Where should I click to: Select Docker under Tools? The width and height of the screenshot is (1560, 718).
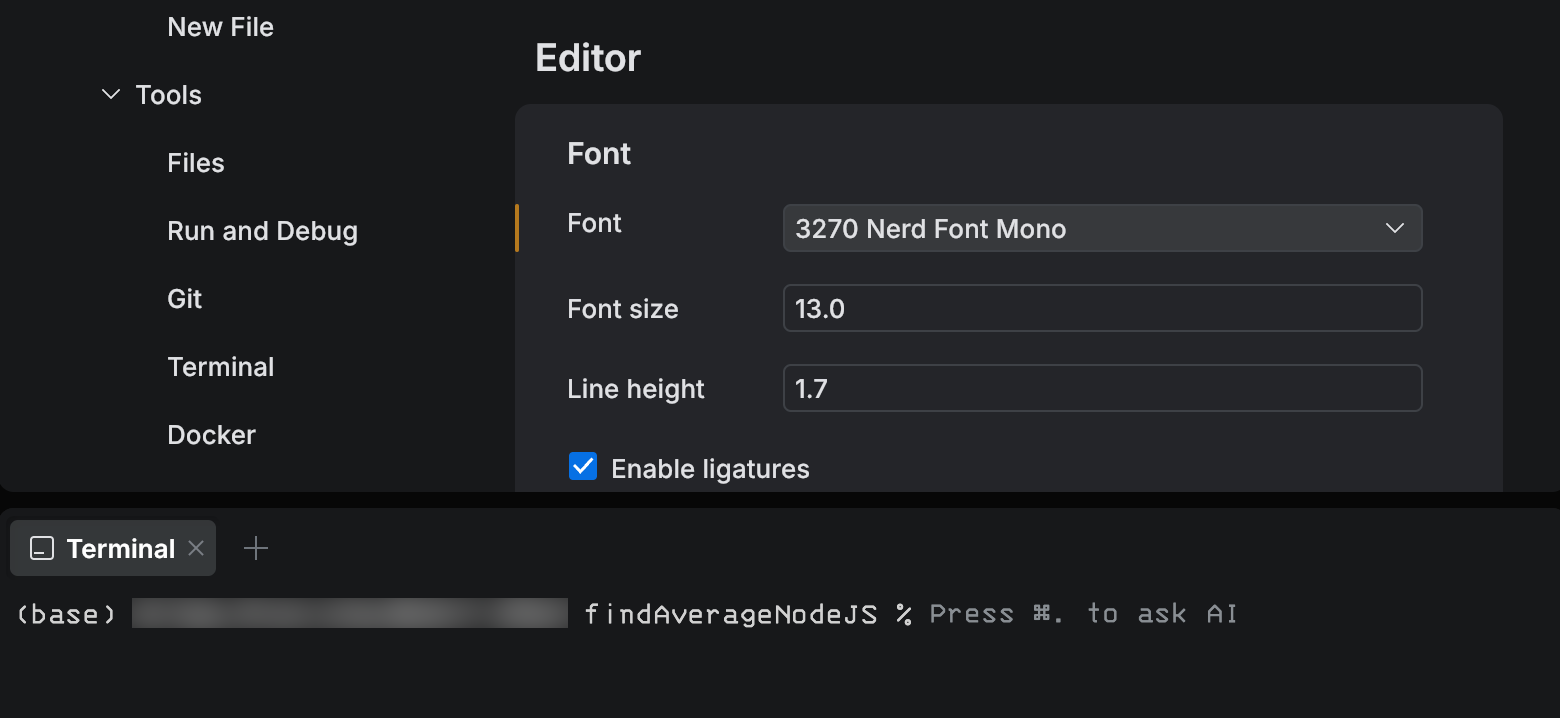(211, 434)
